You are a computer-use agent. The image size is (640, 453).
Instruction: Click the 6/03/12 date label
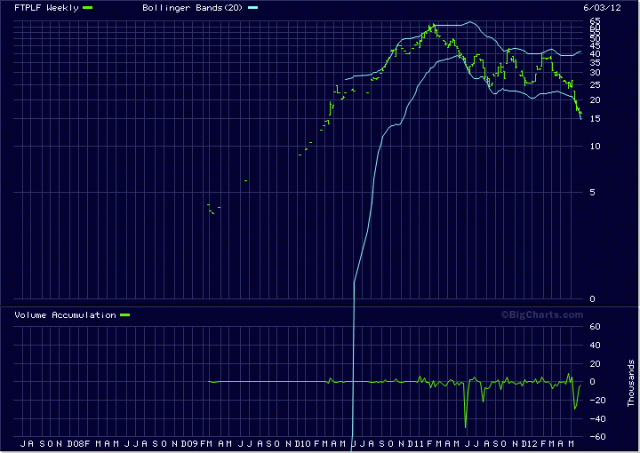(602, 8)
